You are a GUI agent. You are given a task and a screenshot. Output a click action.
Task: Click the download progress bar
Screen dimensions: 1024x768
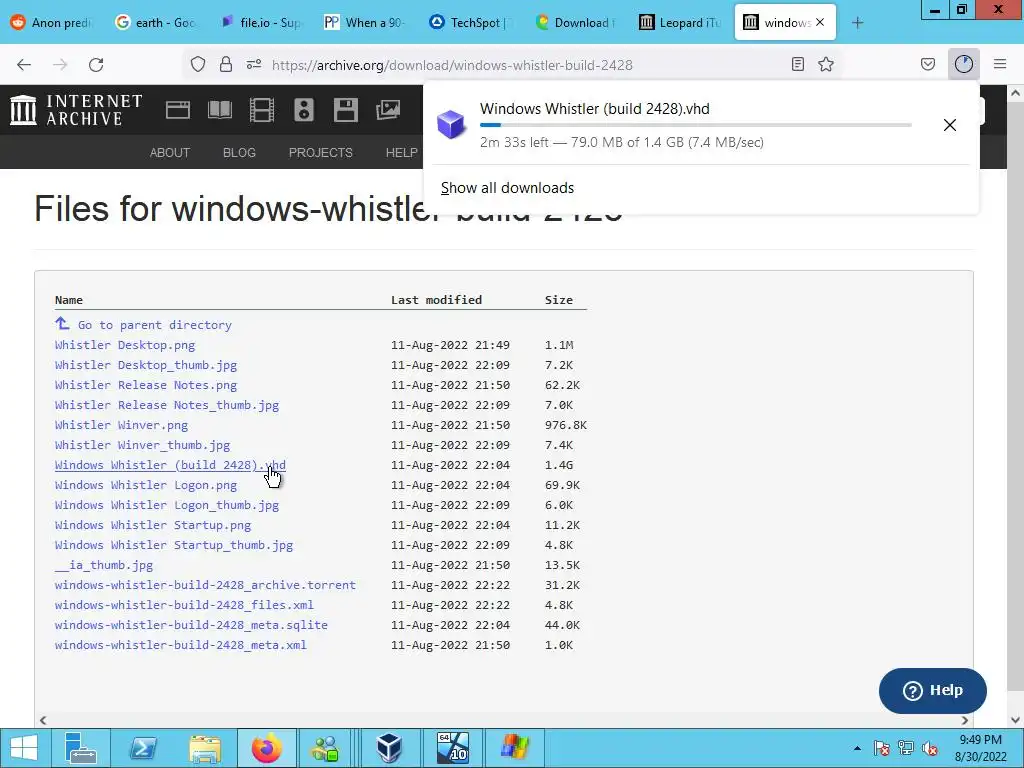point(696,125)
